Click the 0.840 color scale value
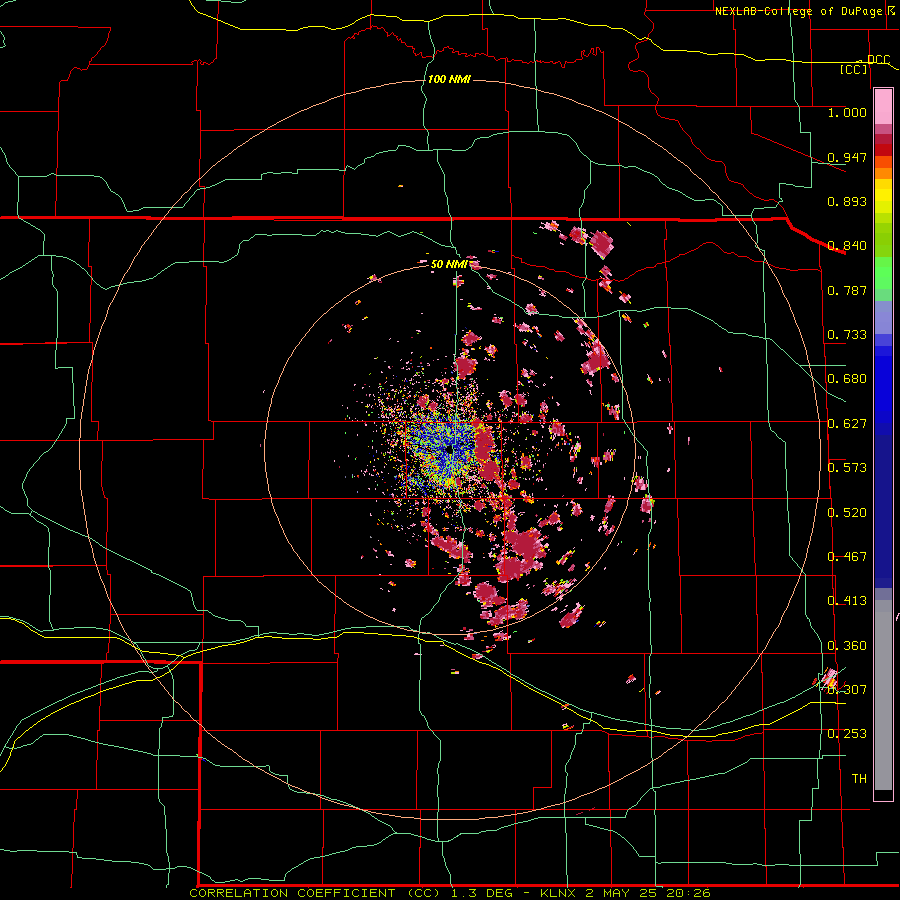Screen dimensions: 900x900 click(847, 246)
